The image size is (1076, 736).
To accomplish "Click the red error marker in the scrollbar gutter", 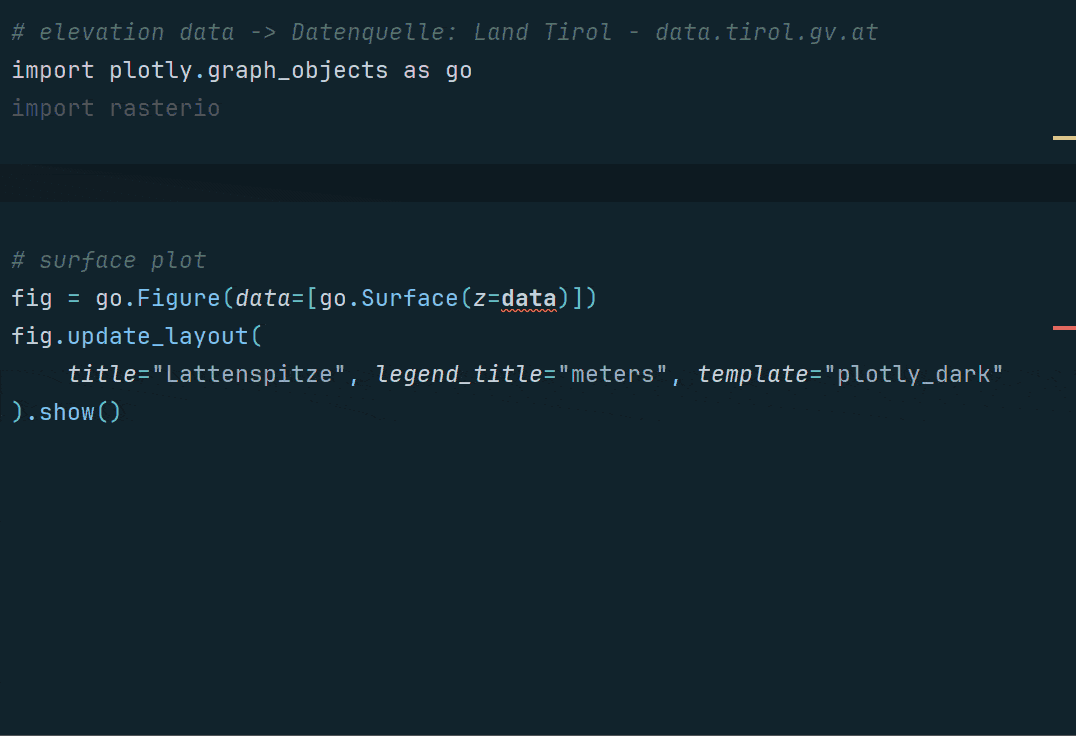I will click(1064, 328).
